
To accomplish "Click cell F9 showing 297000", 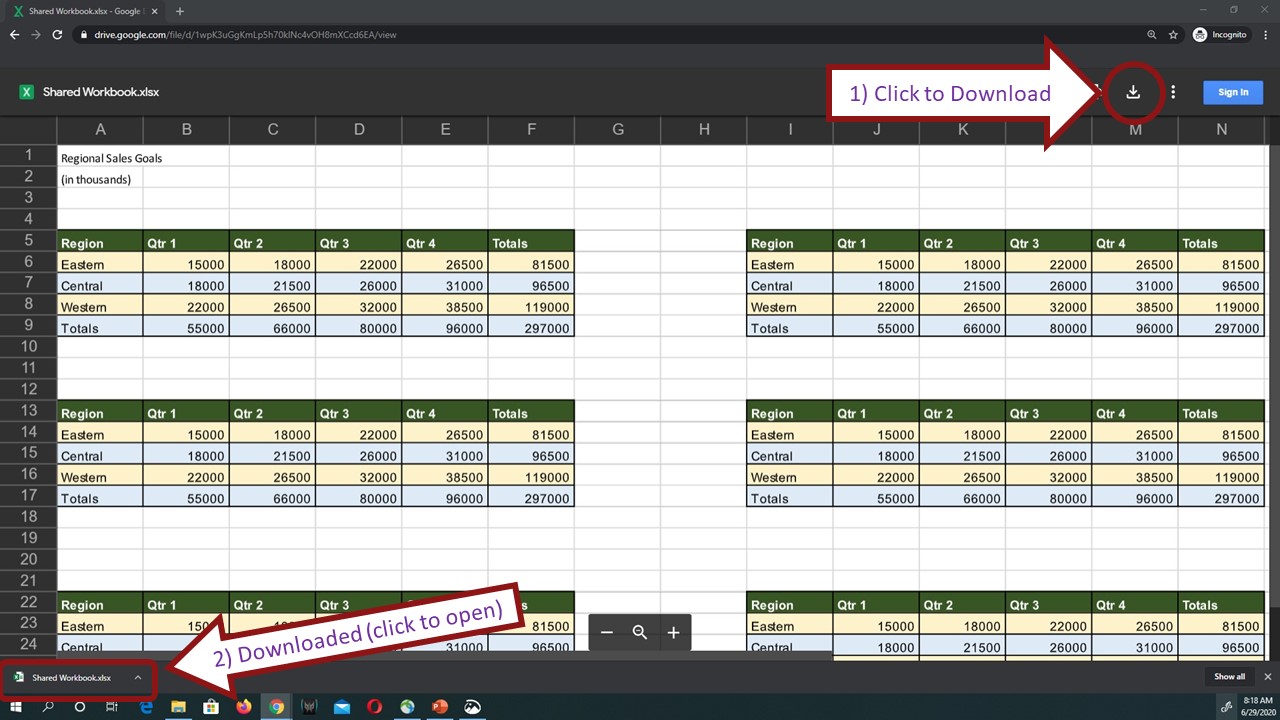I will point(531,328).
